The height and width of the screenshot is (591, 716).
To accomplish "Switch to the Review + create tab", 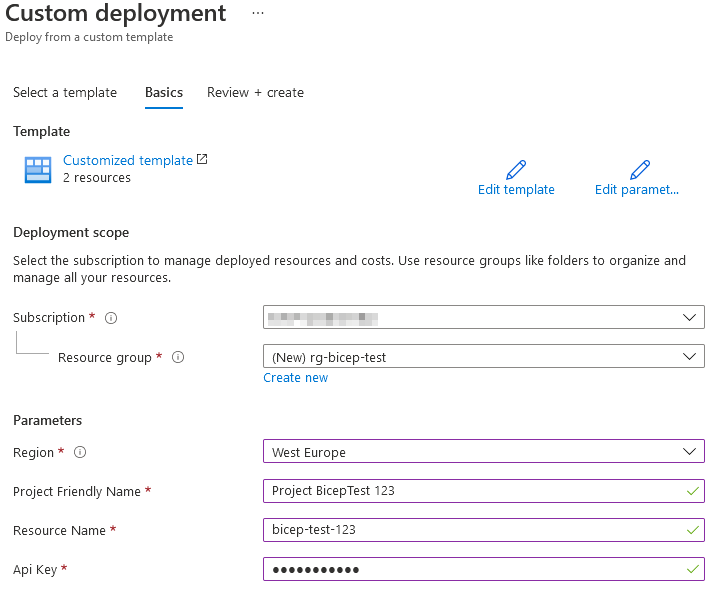I will [x=255, y=92].
